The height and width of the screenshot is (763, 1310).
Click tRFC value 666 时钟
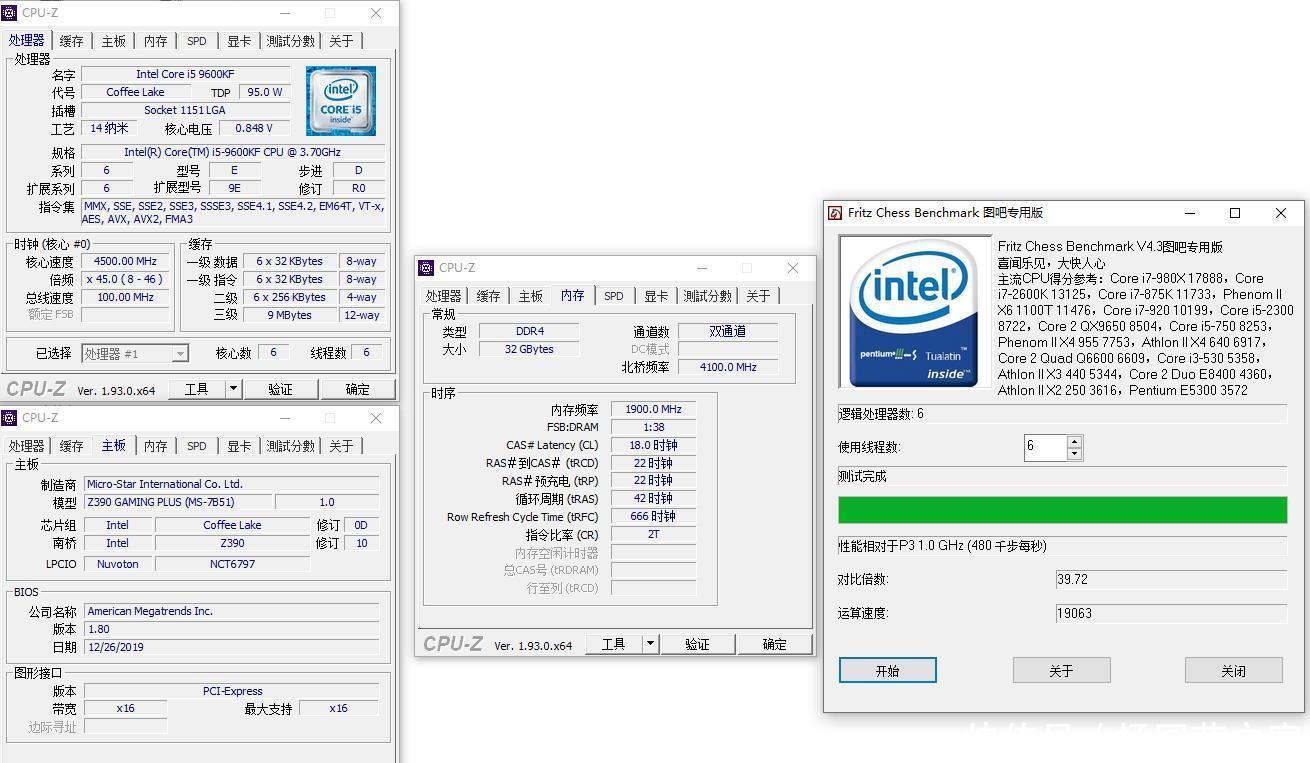[x=654, y=516]
